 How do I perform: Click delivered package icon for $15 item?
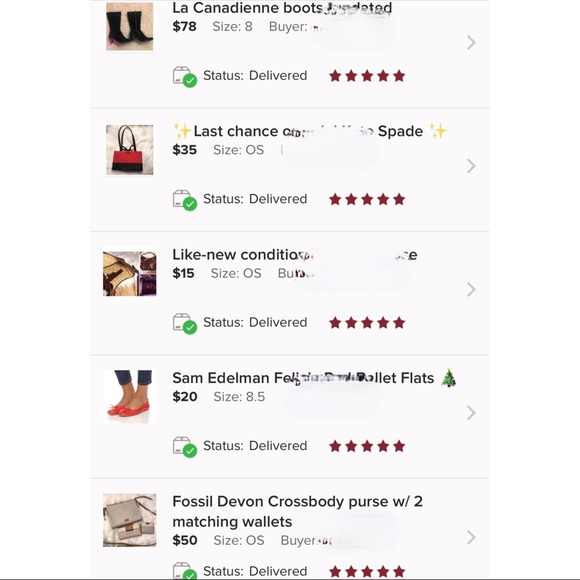click(x=185, y=323)
